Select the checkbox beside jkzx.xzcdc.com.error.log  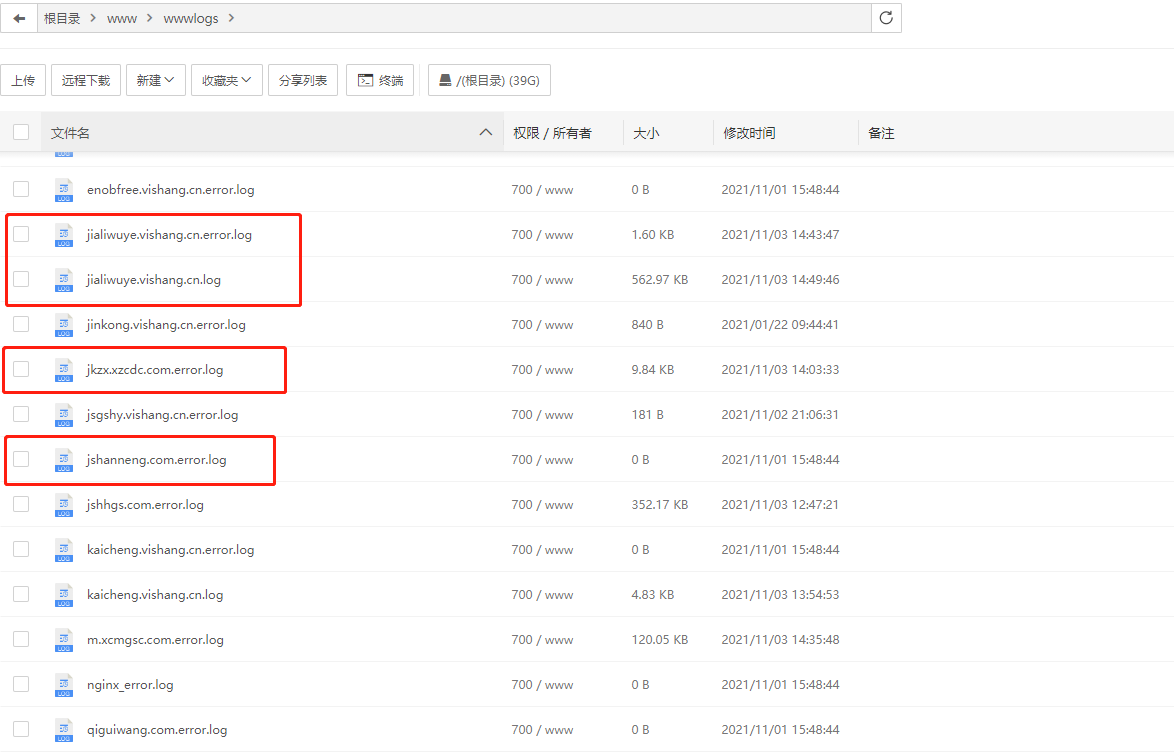(21, 369)
